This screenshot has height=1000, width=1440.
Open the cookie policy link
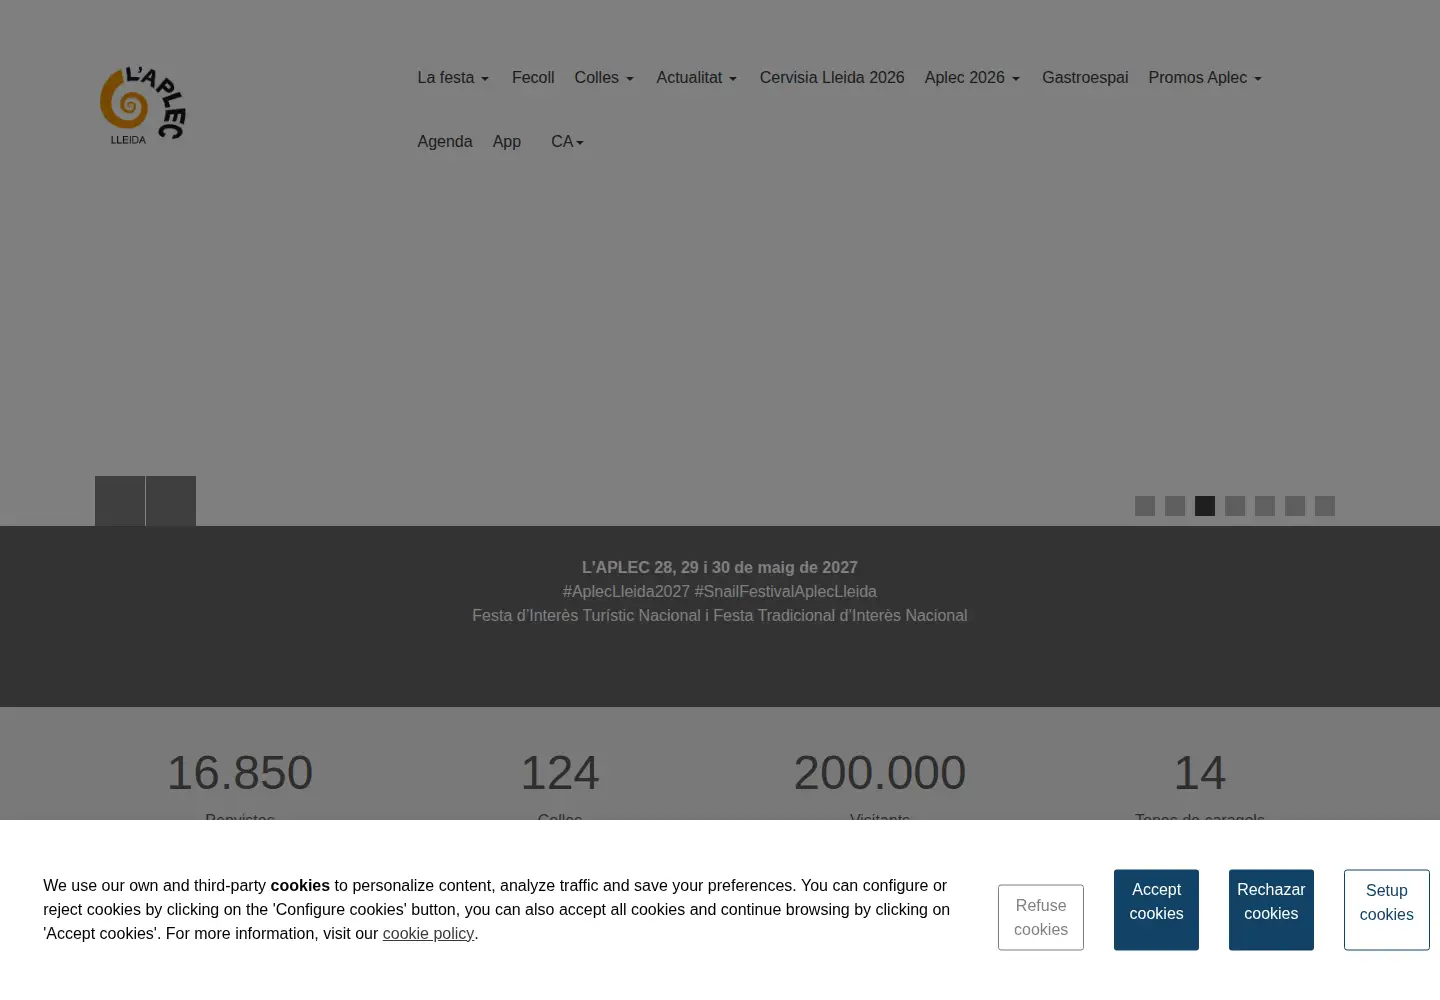[428, 934]
